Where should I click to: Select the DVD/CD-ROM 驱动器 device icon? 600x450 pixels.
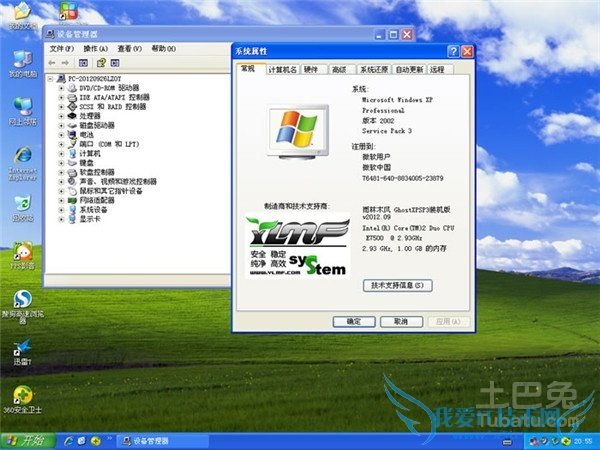72,88
